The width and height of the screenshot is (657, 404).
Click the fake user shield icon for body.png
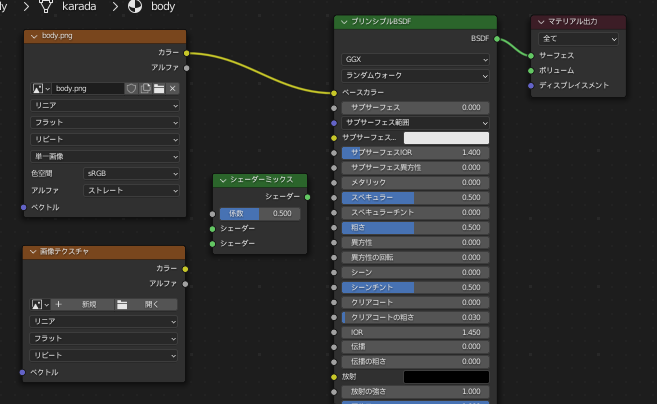131,88
